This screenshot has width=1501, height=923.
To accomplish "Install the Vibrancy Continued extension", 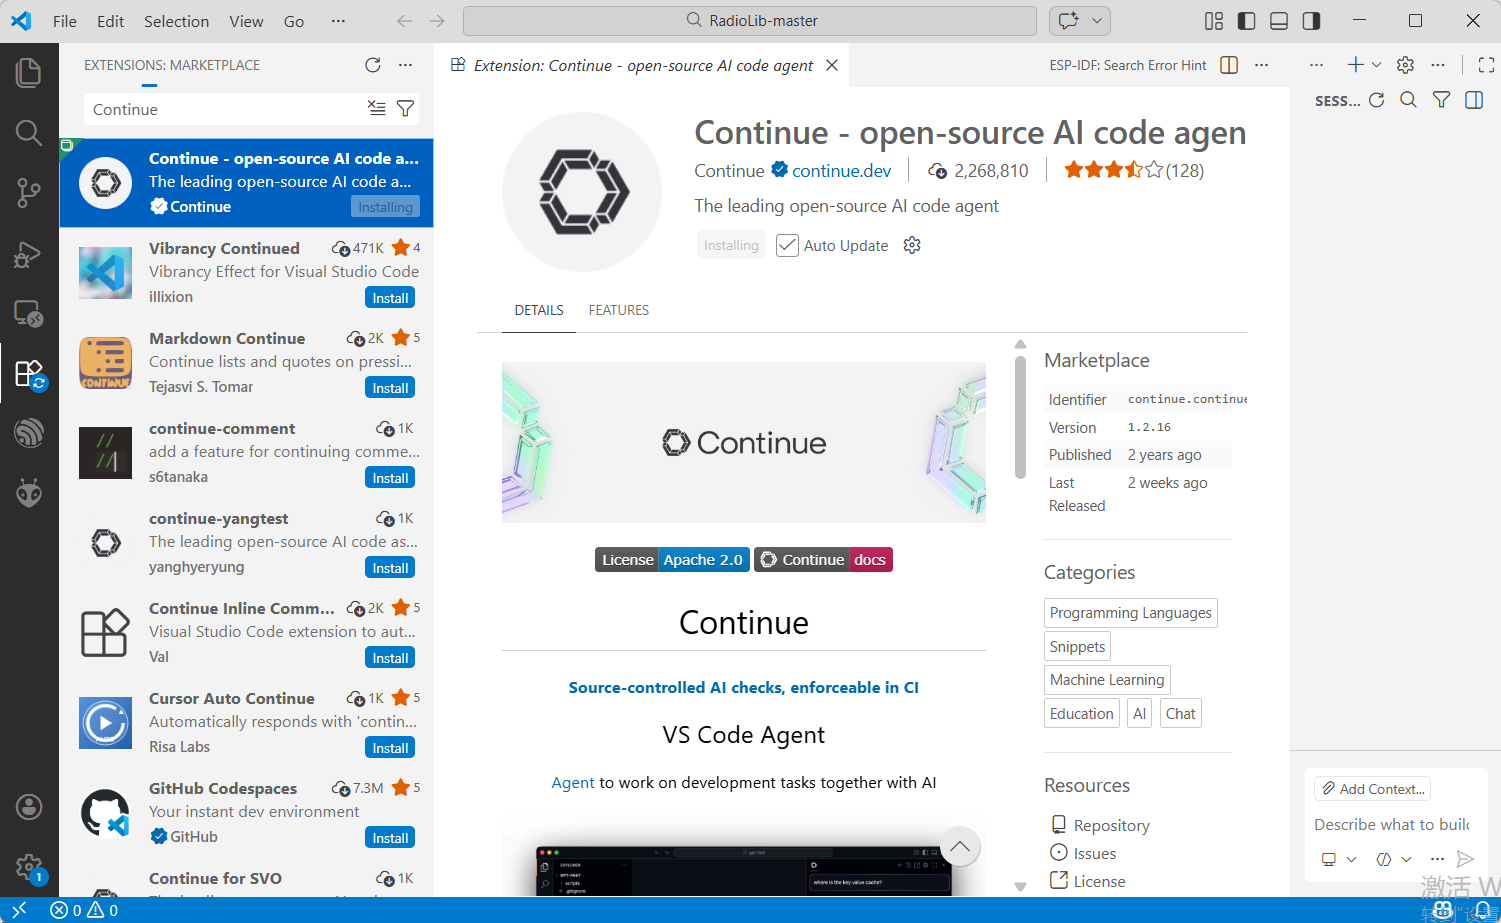I will pos(390,298).
